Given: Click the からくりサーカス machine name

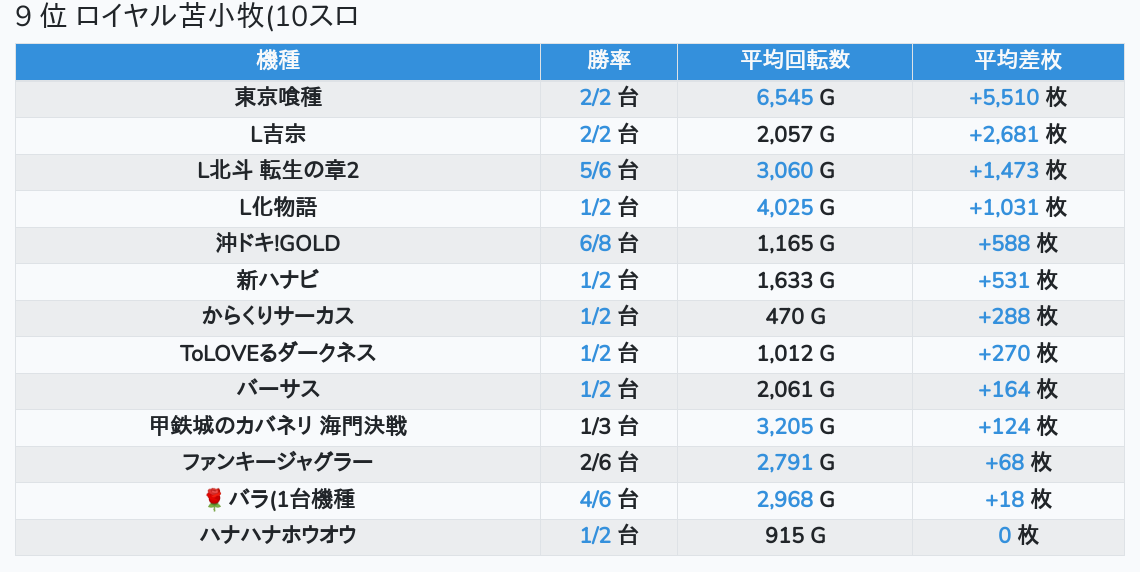Looking at the screenshot, I should 278,317.
